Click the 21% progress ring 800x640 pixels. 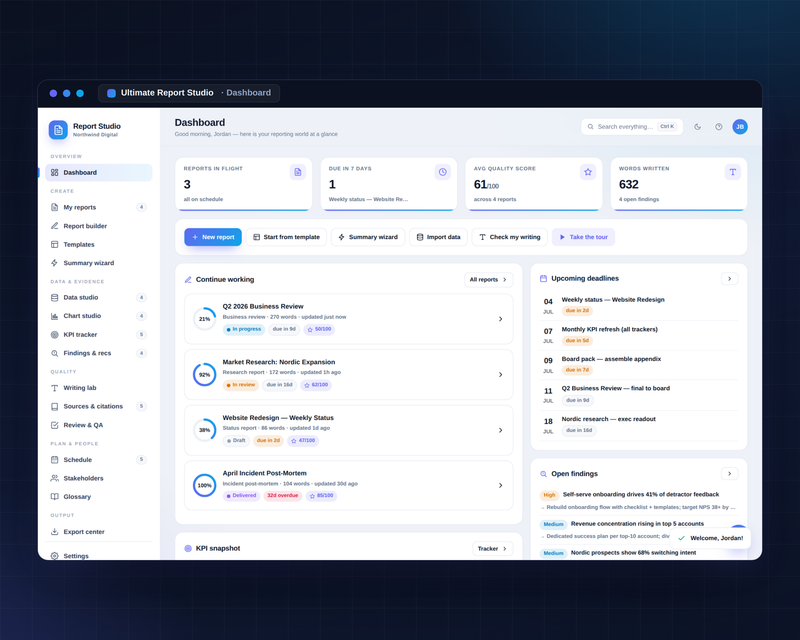click(205, 319)
